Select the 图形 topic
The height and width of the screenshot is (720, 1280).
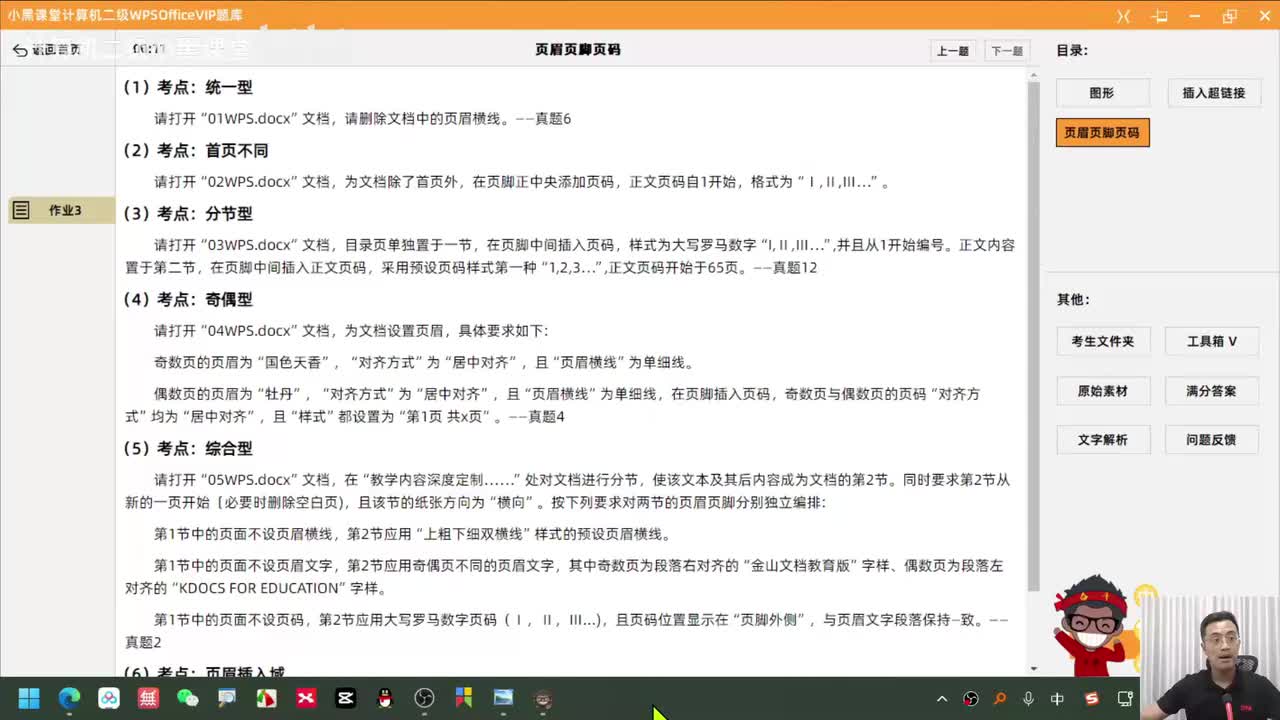1101,93
